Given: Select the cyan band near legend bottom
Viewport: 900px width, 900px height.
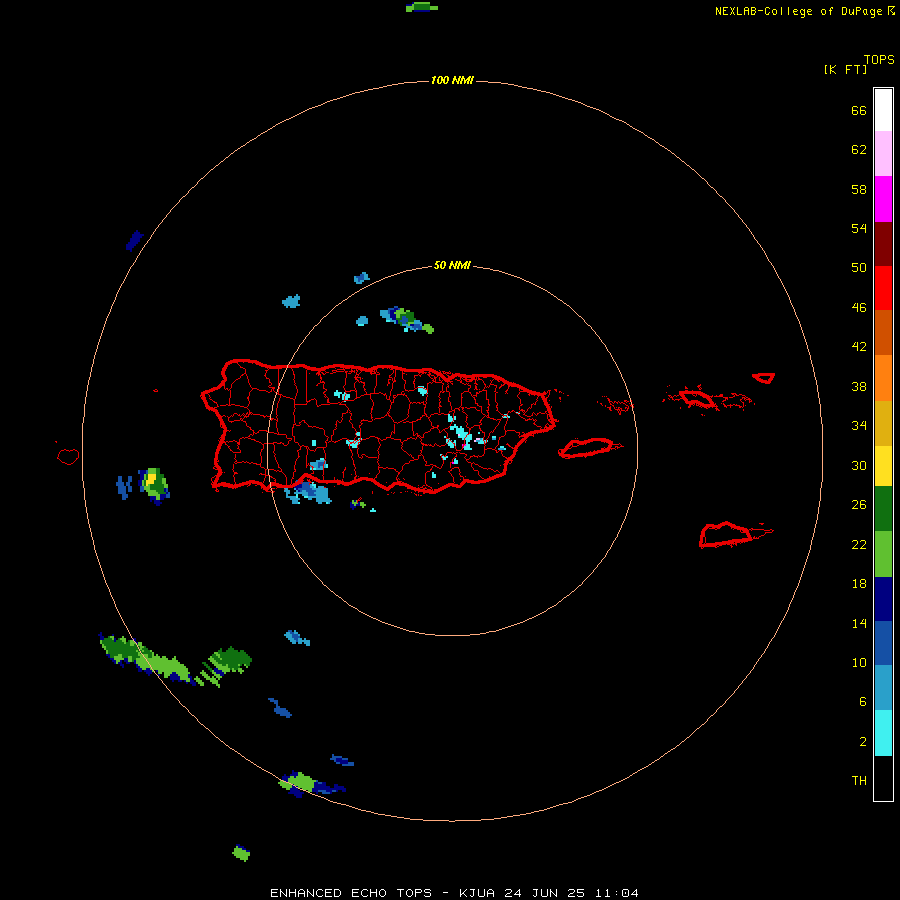Looking at the screenshot, I should tap(883, 733).
